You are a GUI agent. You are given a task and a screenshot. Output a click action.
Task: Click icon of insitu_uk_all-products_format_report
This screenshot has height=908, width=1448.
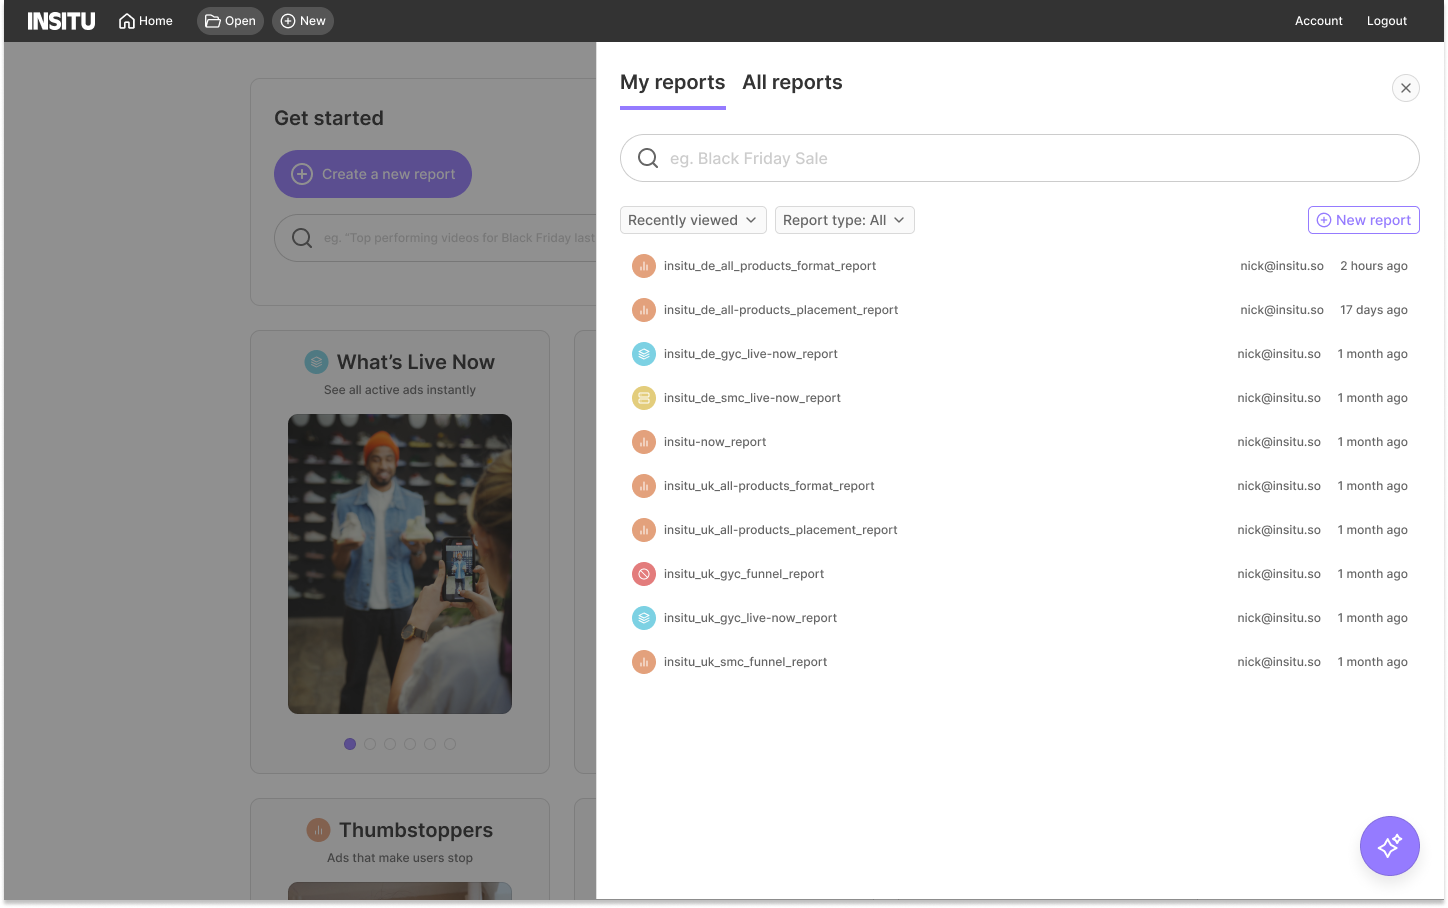coord(644,486)
